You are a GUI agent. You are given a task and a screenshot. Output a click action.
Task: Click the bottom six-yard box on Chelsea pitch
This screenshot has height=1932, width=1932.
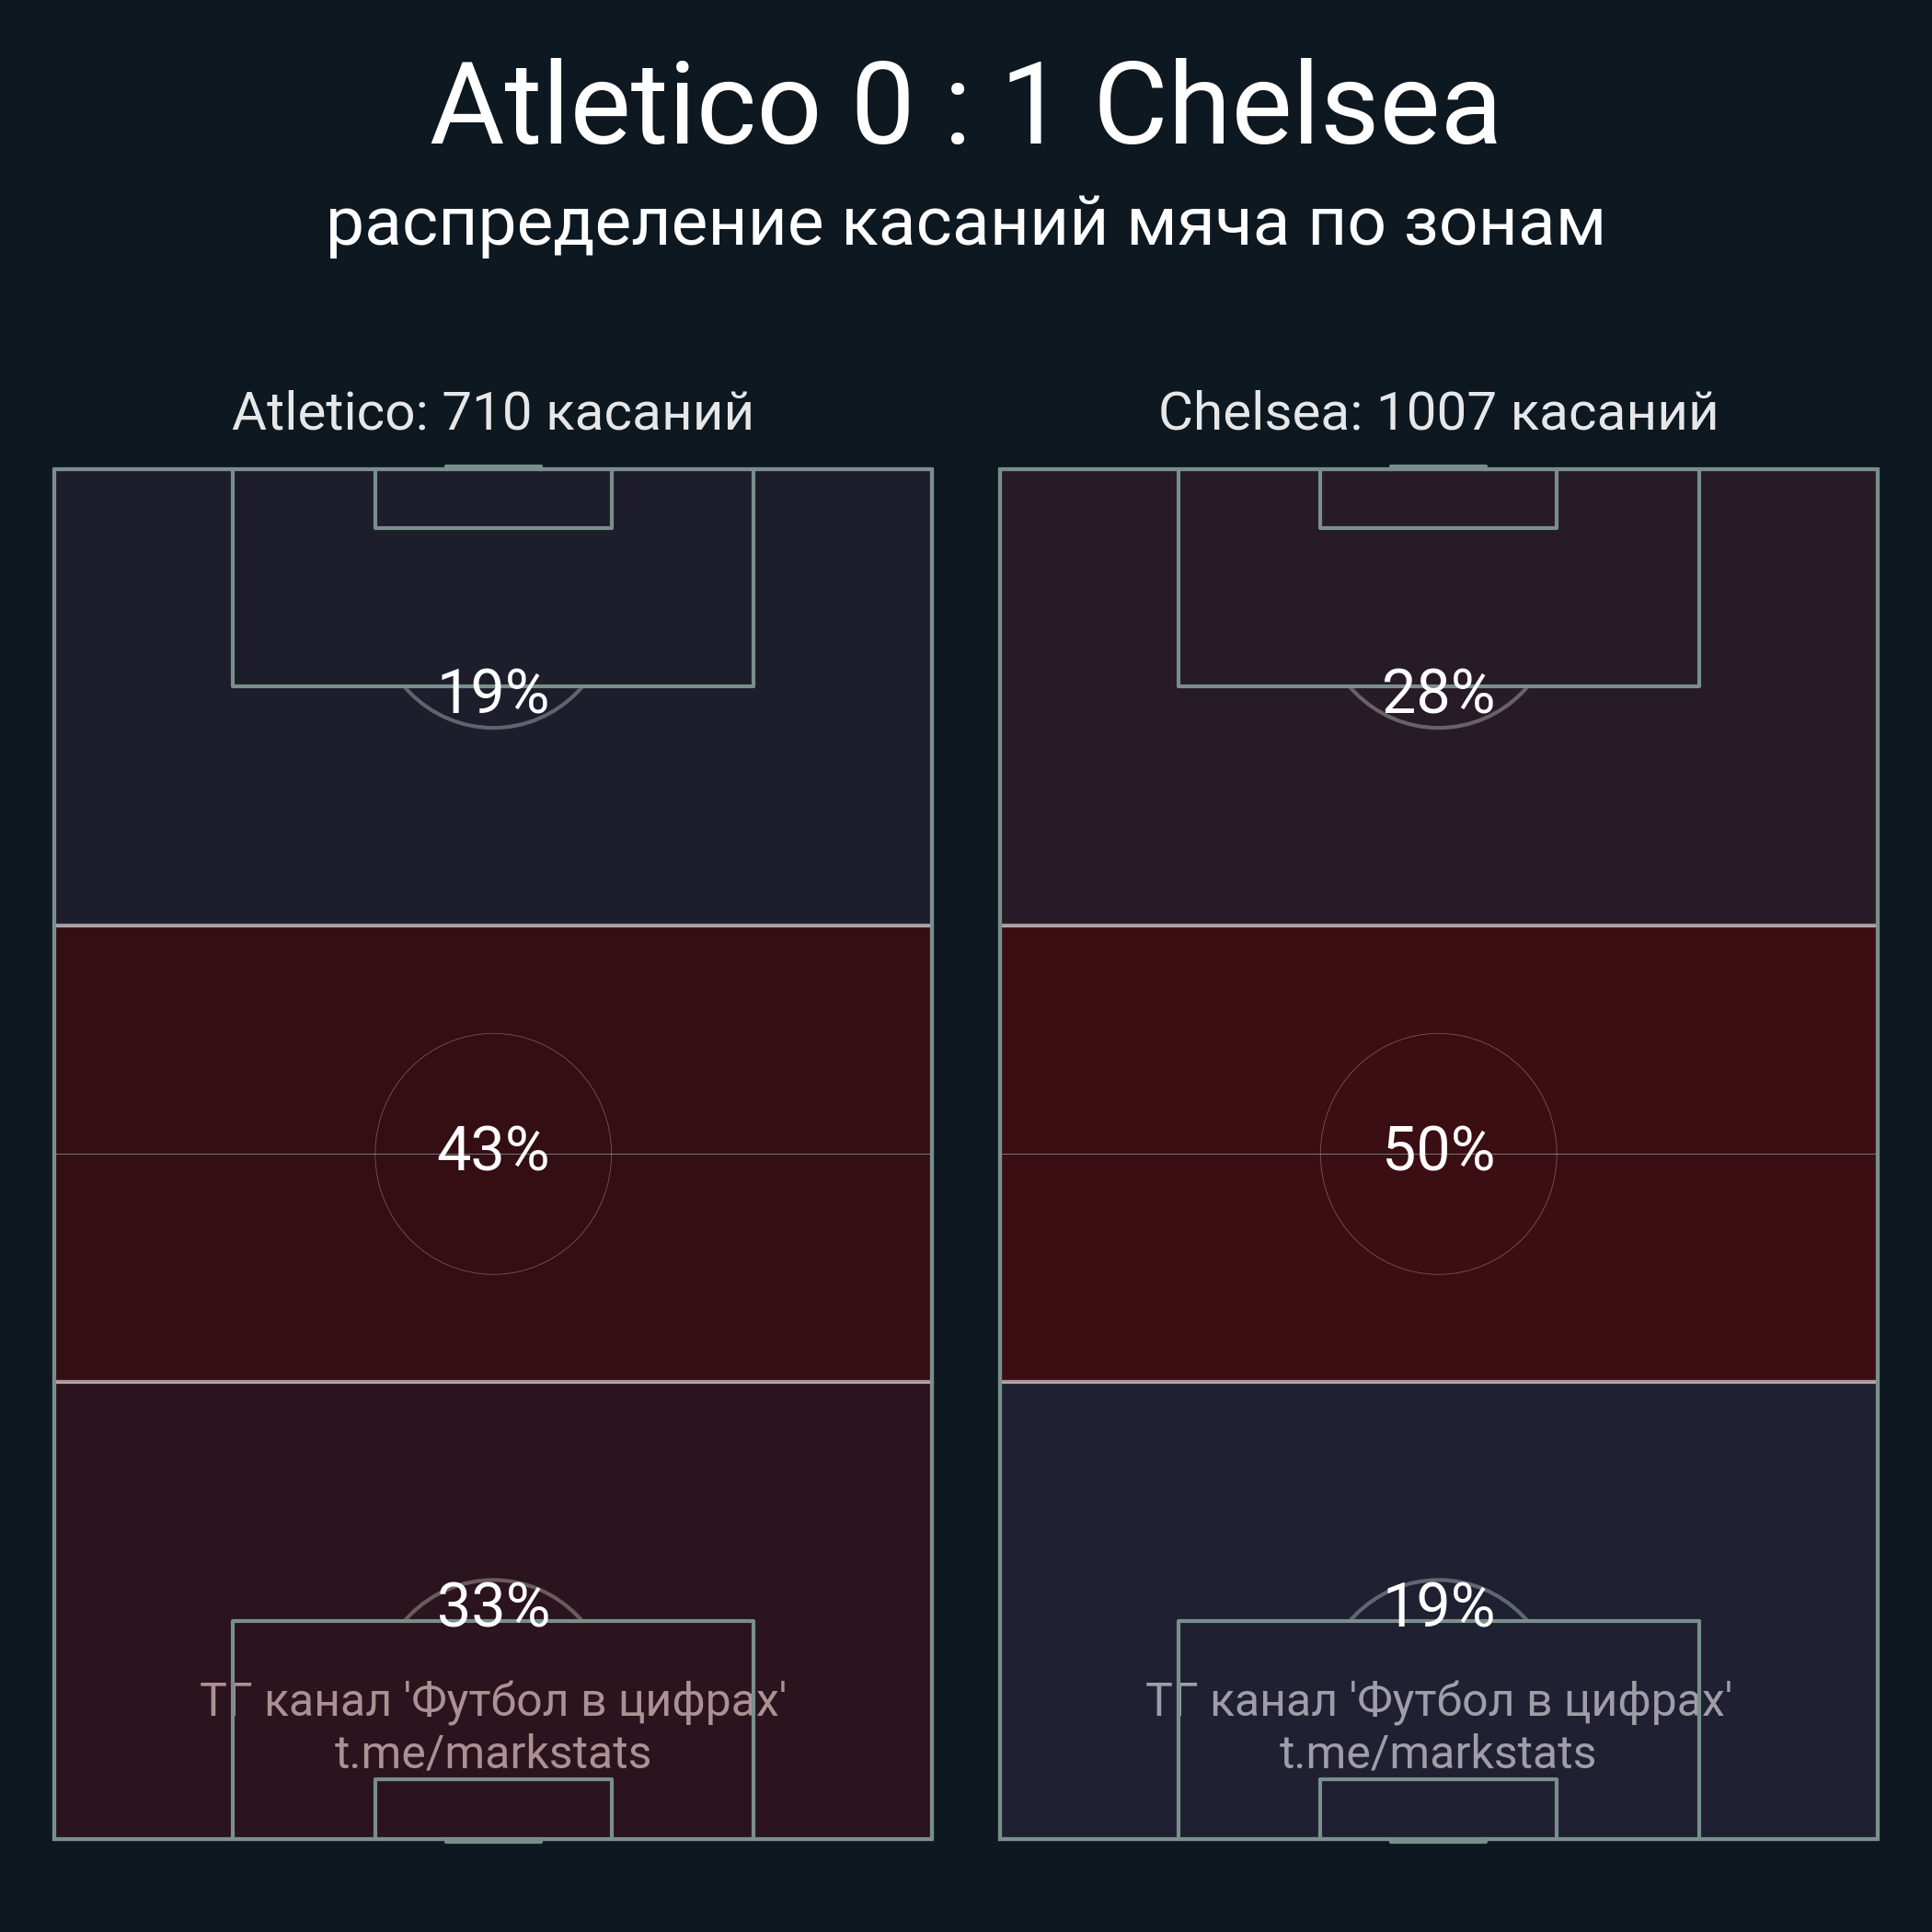coord(1438,1809)
